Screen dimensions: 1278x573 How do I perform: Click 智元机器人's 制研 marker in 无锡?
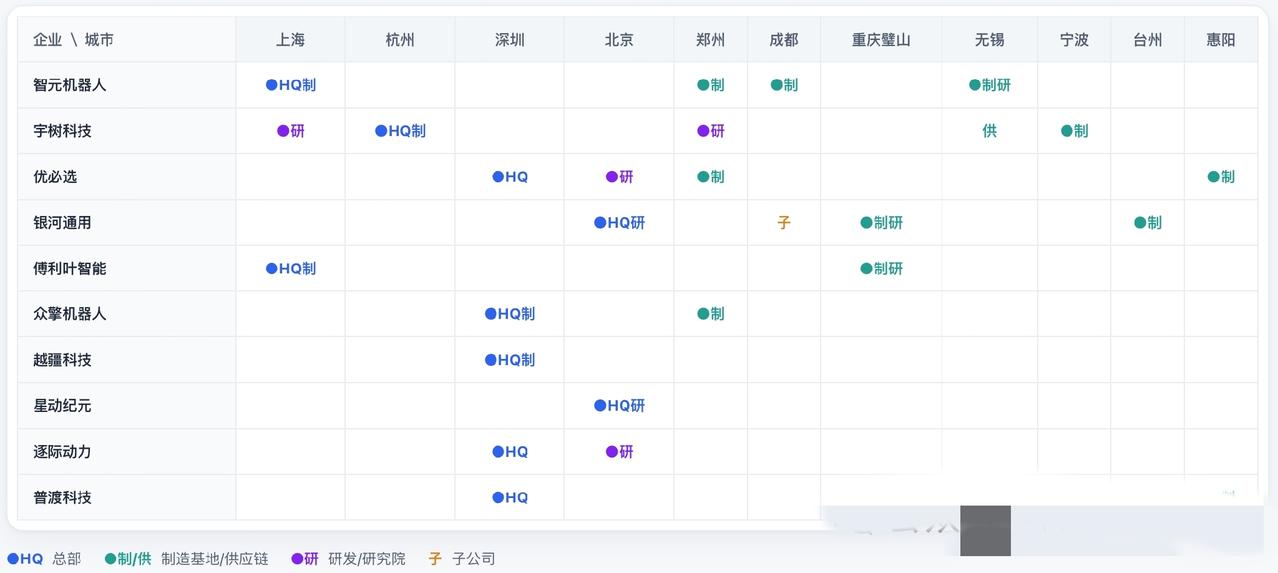coord(990,85)
